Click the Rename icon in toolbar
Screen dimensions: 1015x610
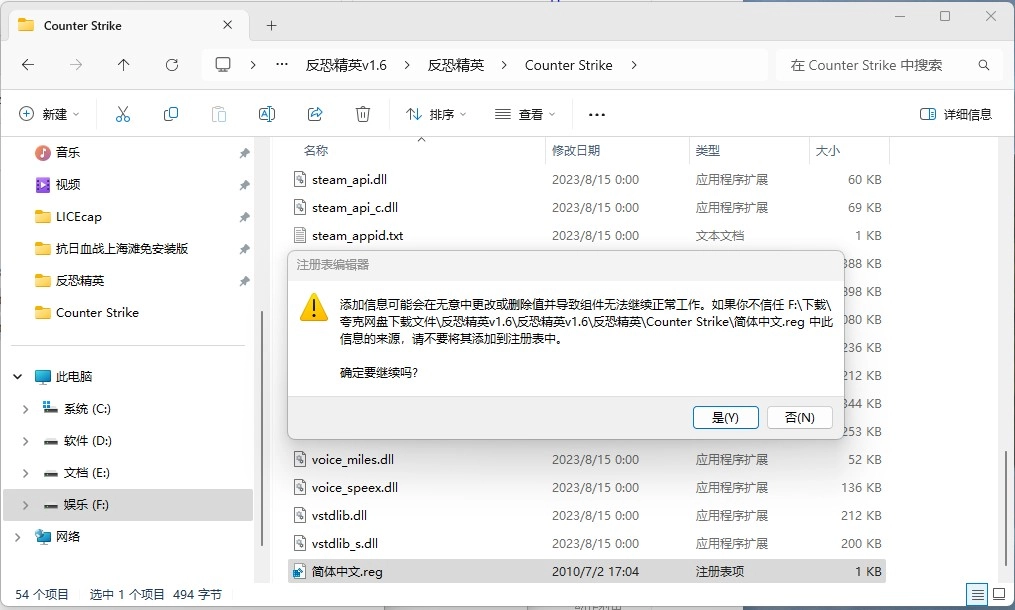(x=267, y=114)
